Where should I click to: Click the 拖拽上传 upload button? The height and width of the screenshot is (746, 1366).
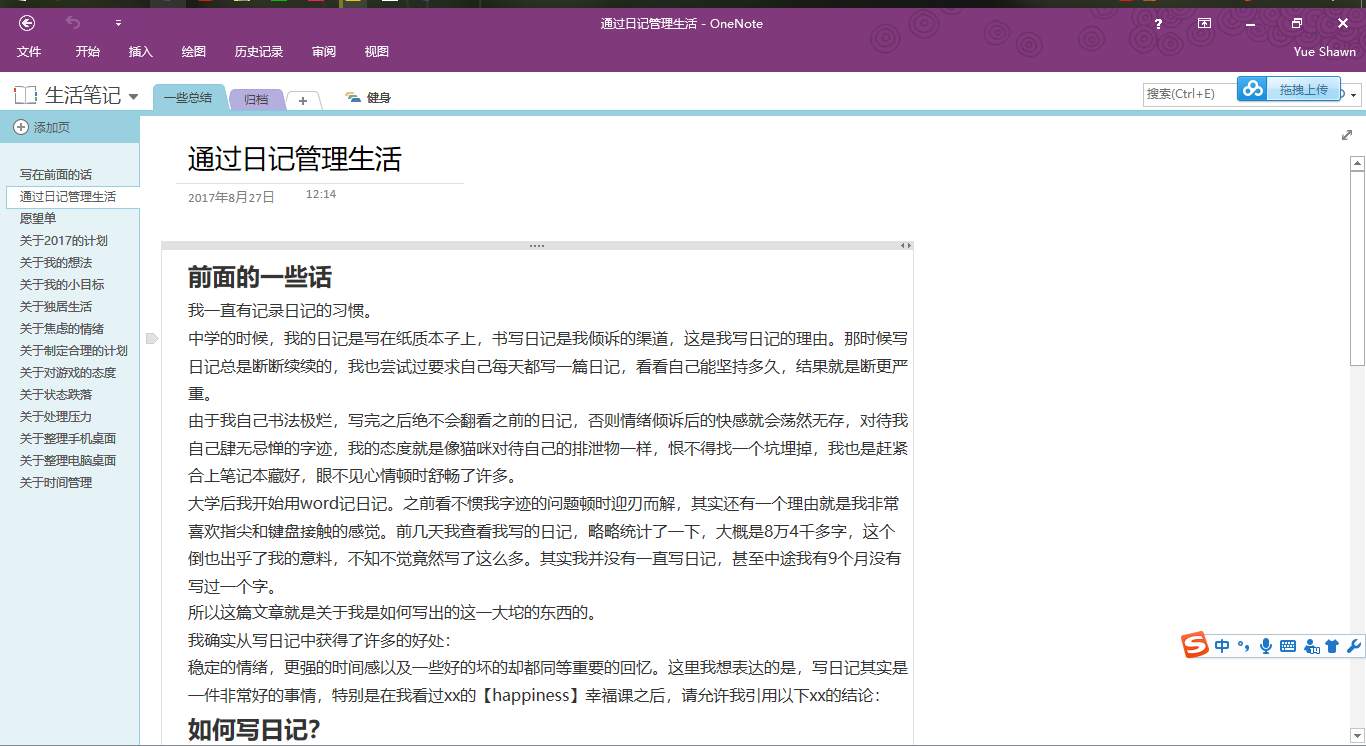(1304, 90)
